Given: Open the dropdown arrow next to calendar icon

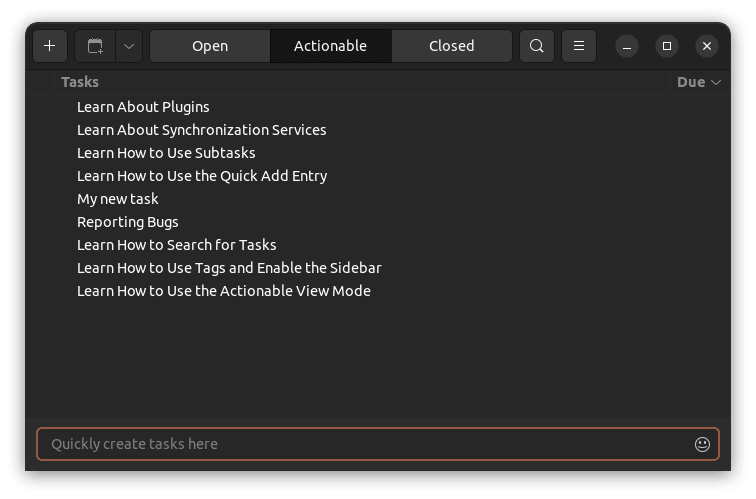Looking at the screenshot, I should [x=129, y=46].
